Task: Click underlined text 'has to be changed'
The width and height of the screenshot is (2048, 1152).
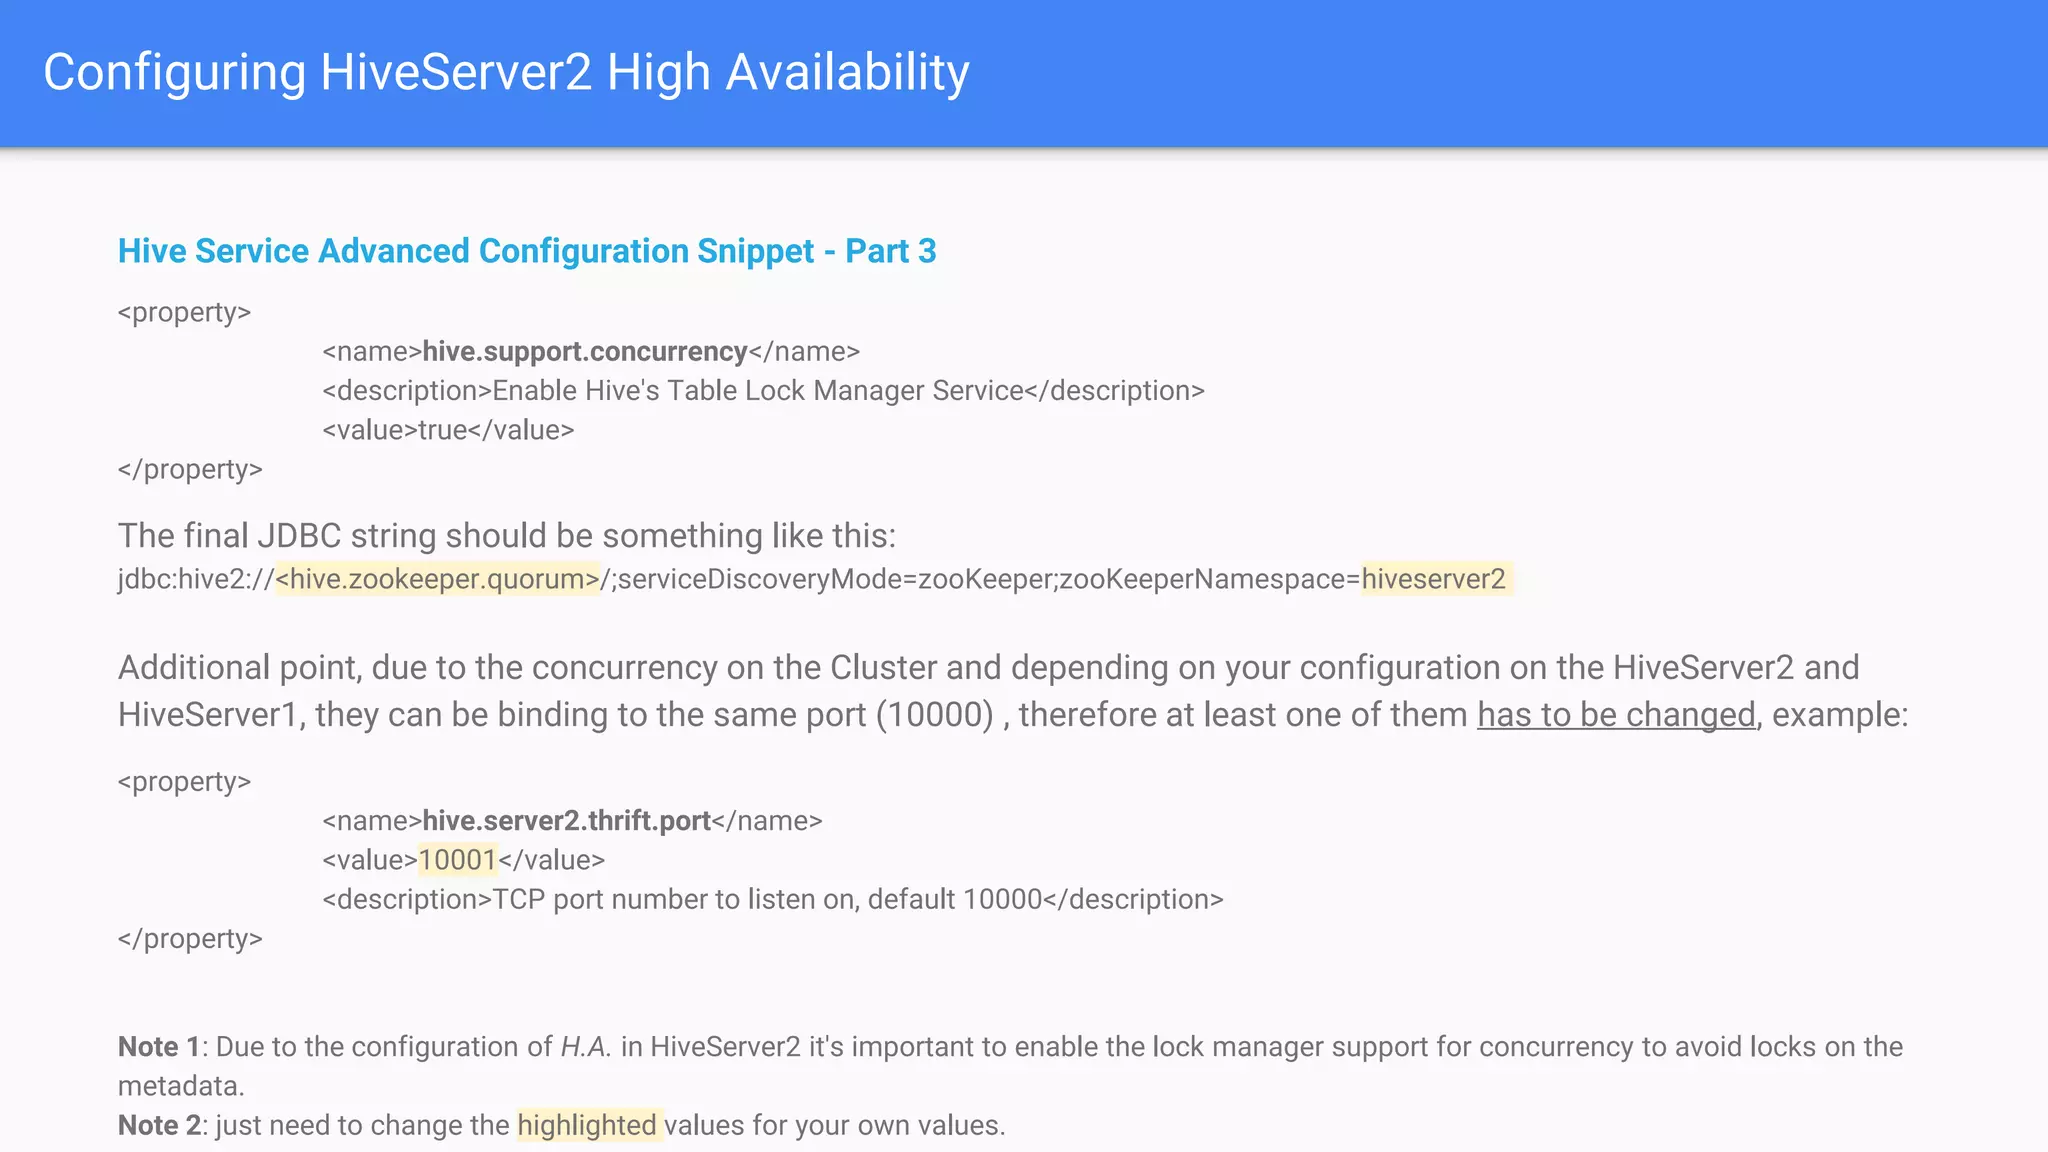Action: click(1616, 715)
